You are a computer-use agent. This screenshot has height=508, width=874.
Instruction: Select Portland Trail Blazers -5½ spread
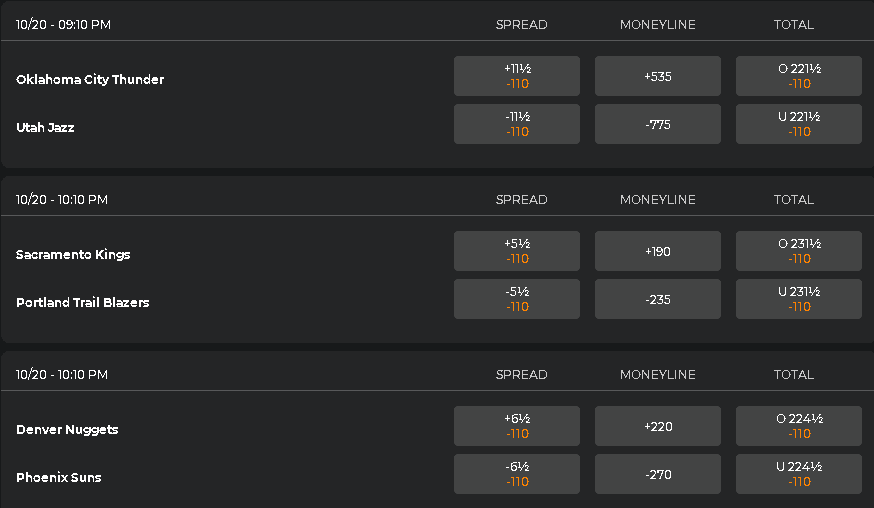517,299
